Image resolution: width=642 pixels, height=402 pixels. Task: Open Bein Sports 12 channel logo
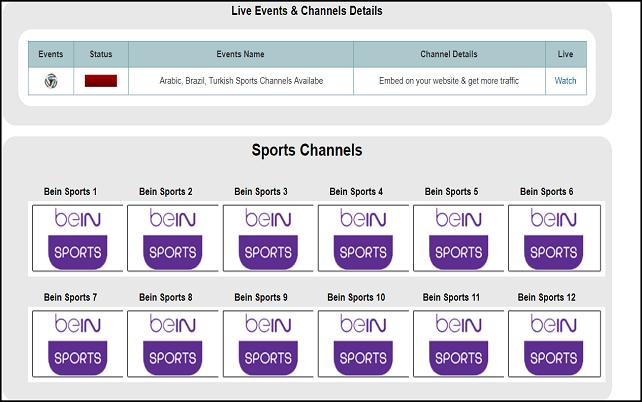pyautogui.click(x=554, y=344)
